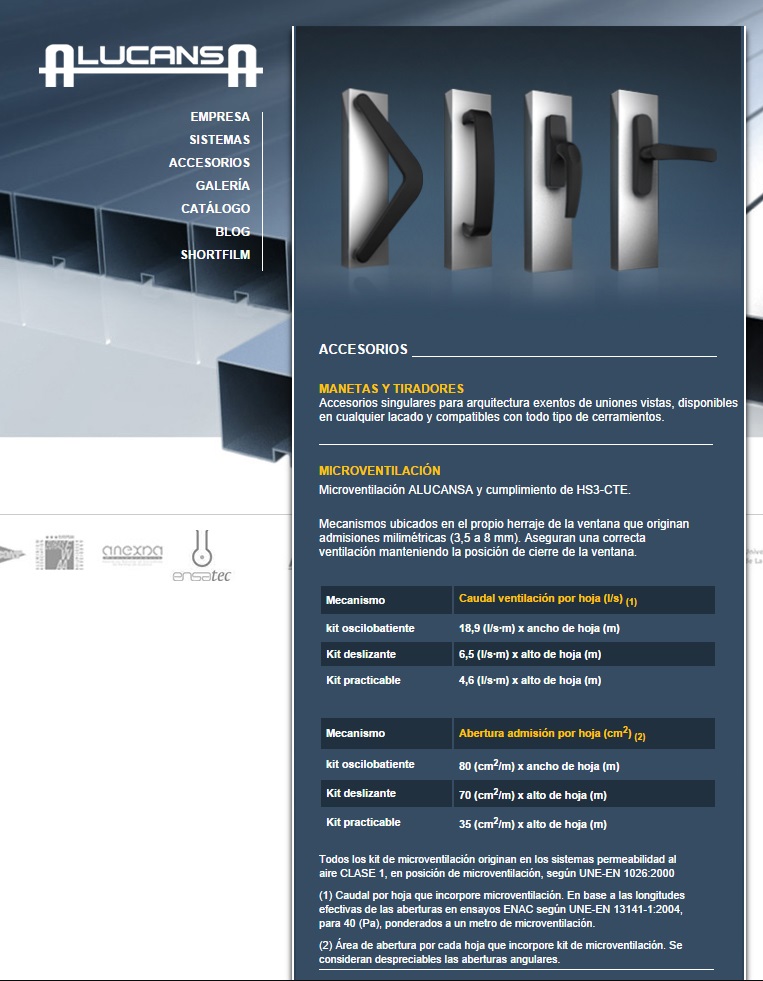Screen dimensions: 763x981
Task: Click the MICROVENTILACIÓN heading
Action: point(379,470)
